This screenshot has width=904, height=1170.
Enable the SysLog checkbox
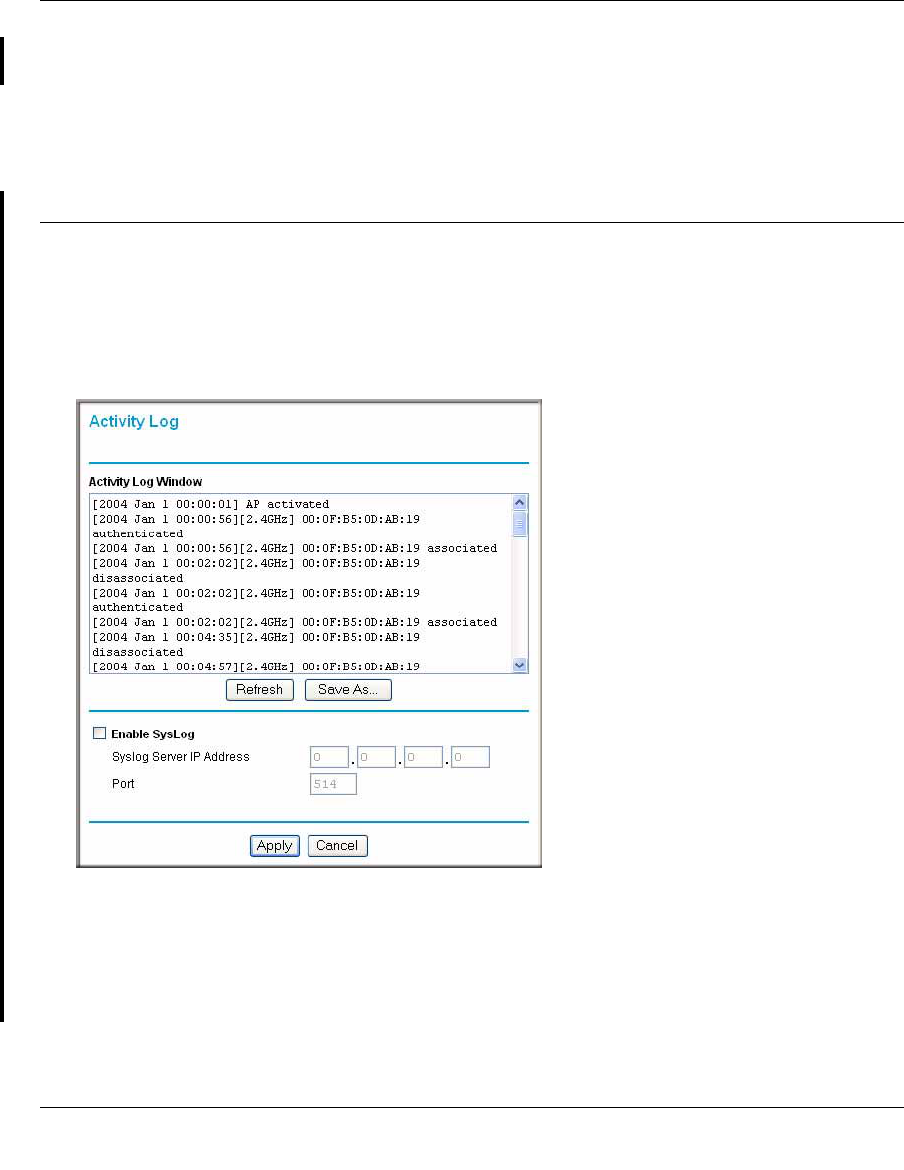coord(99,733)
